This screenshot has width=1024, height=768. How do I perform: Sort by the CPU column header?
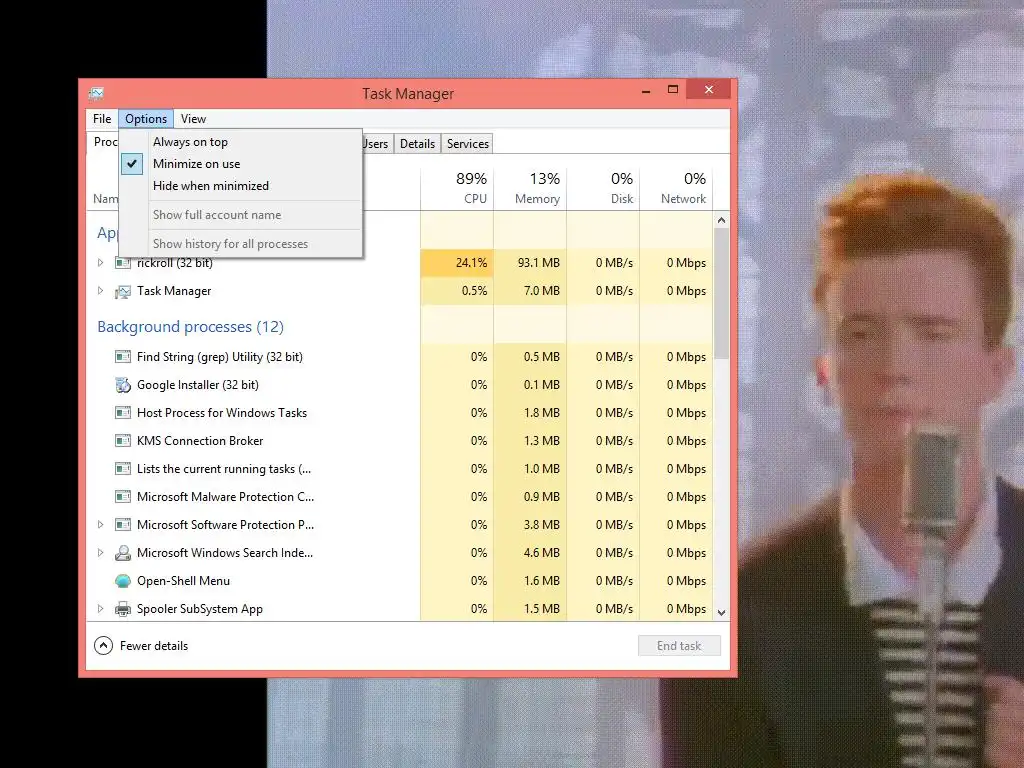[x=457, y=188]
